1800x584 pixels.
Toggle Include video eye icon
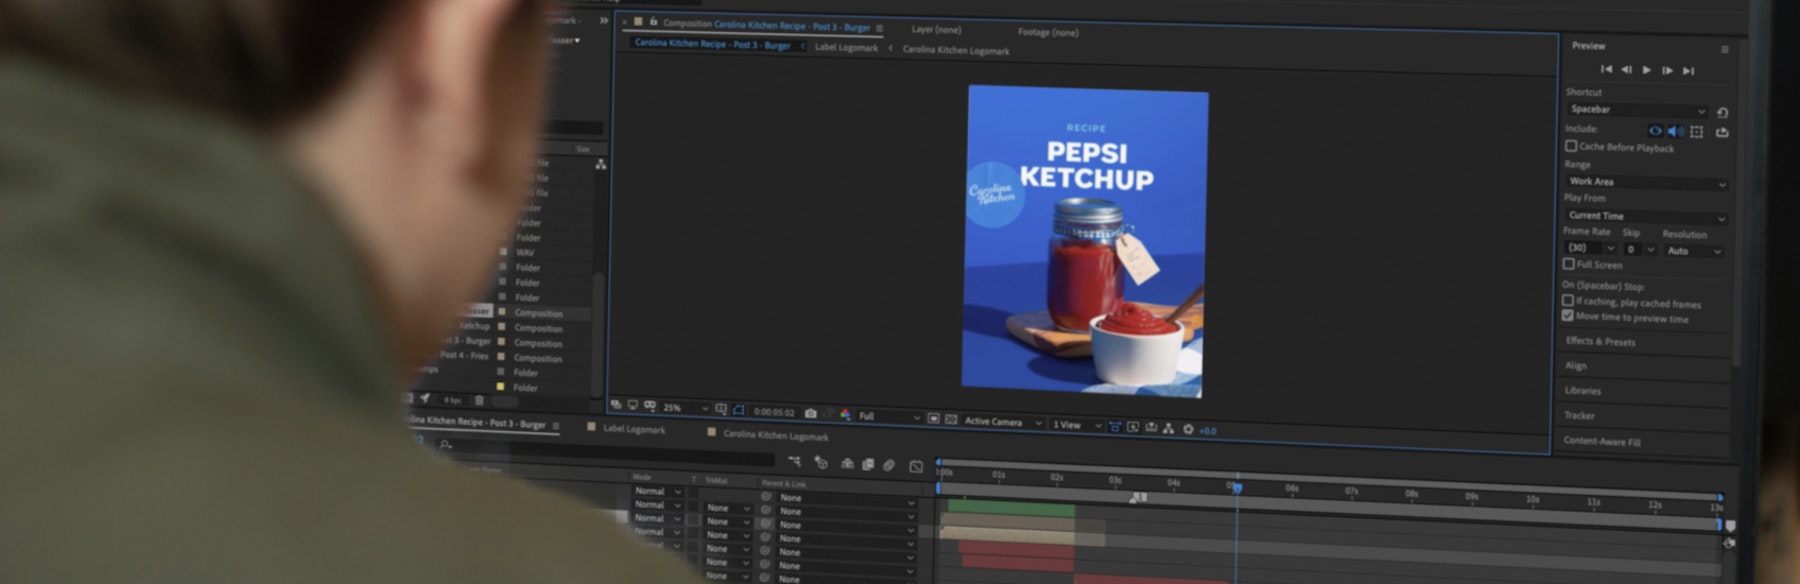coord(1655,130)
